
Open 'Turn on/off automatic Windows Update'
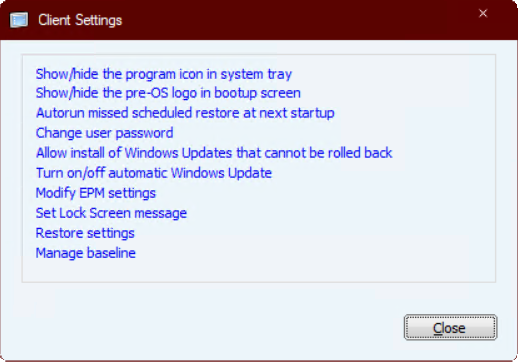pyautogui.click(x=154, y=173)
